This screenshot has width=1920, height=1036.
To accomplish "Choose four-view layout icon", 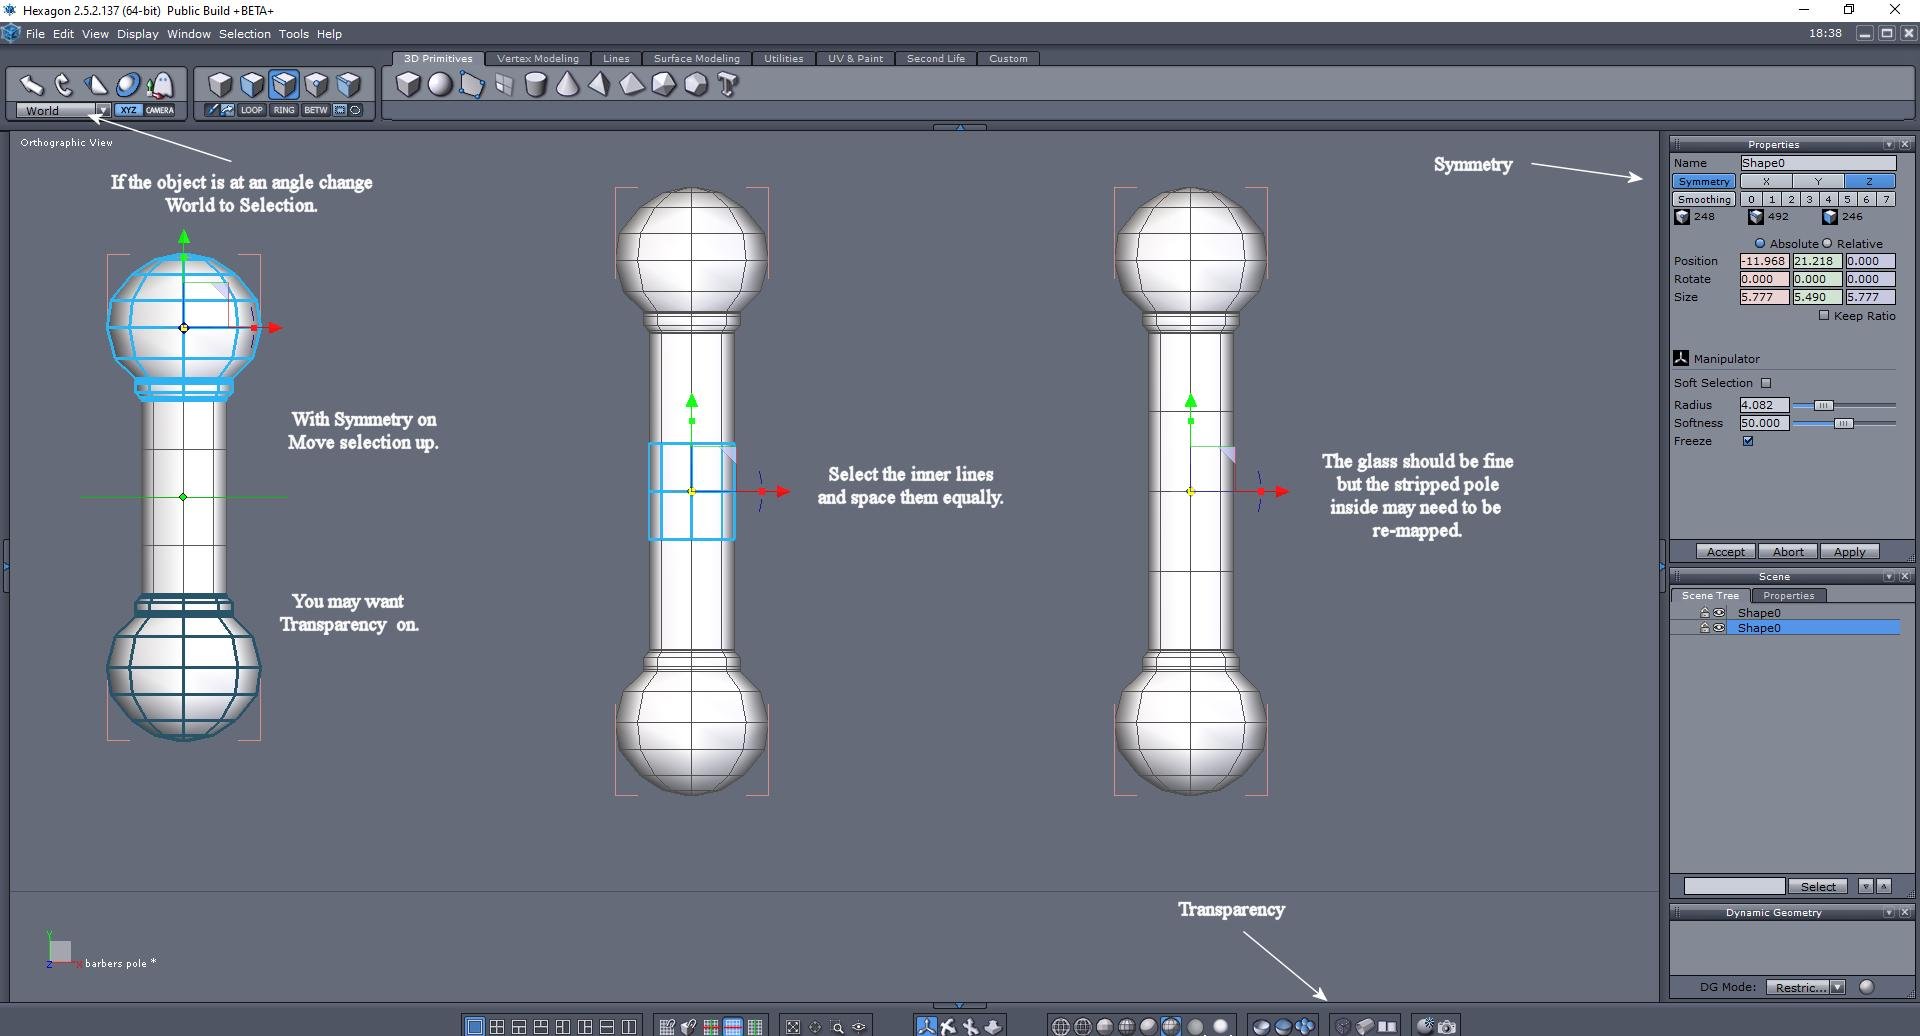I will pyautogui.click(x=497, y=1026).
